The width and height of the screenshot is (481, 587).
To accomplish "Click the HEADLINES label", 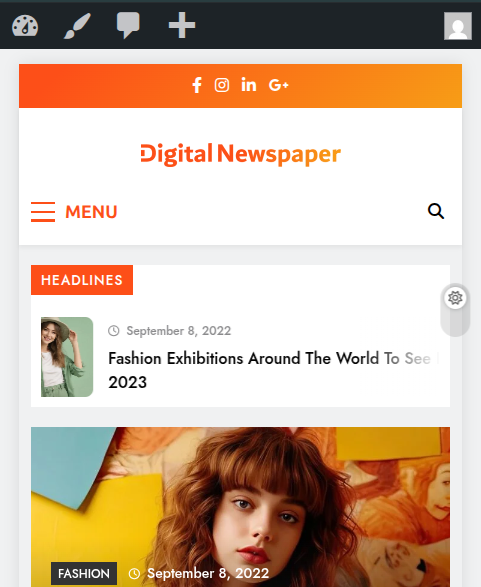I will [x=82, y=280].
